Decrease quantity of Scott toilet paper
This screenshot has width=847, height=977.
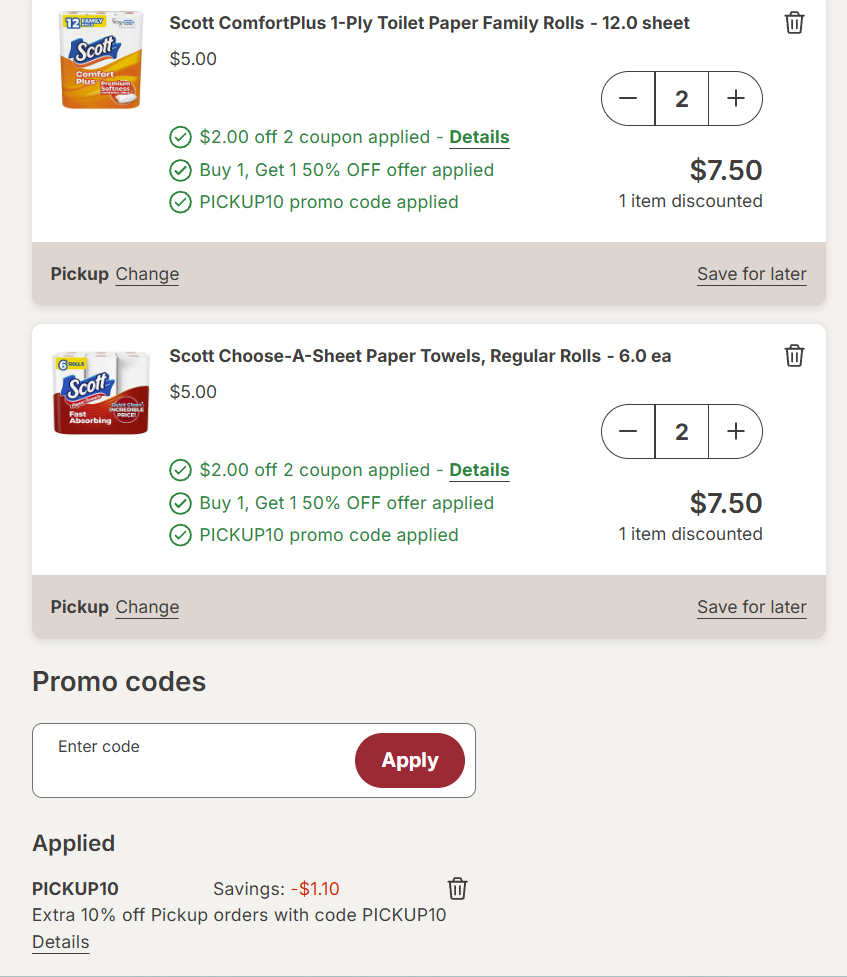(628, 98)
